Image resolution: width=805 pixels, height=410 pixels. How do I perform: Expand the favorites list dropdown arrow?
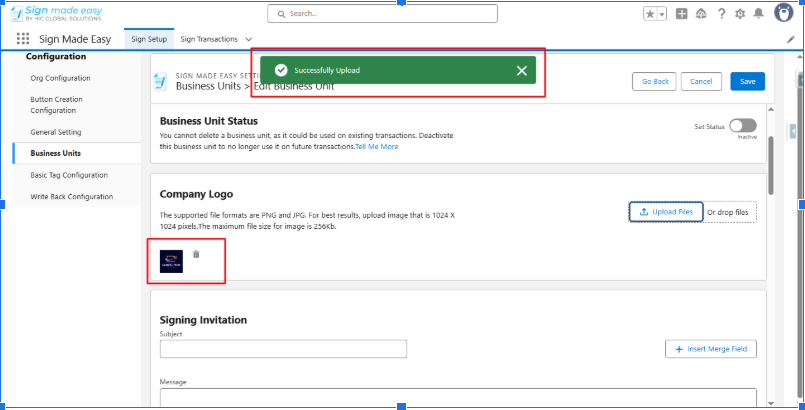tap(662, 14)
